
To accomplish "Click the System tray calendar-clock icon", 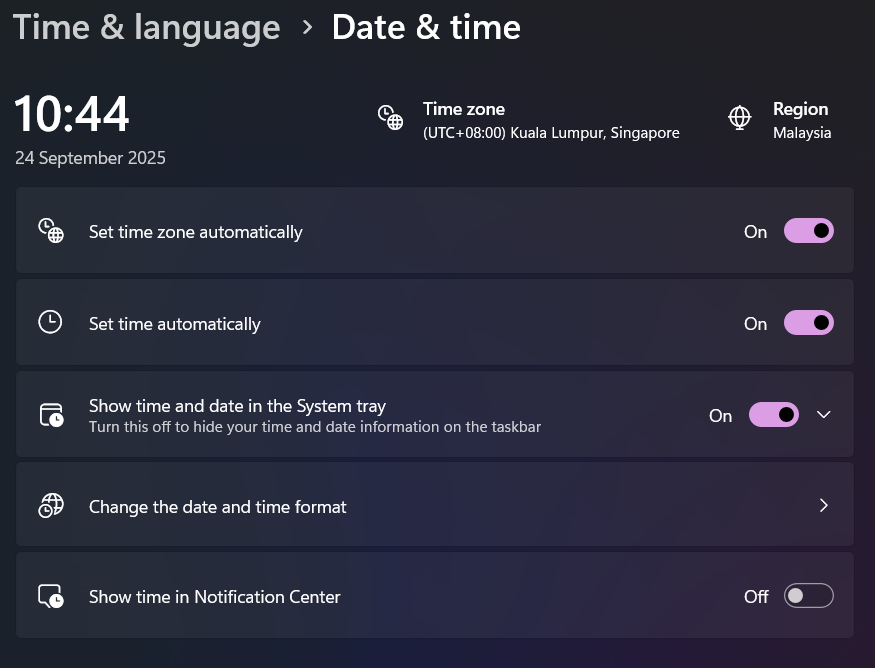I will pos(50,414).
